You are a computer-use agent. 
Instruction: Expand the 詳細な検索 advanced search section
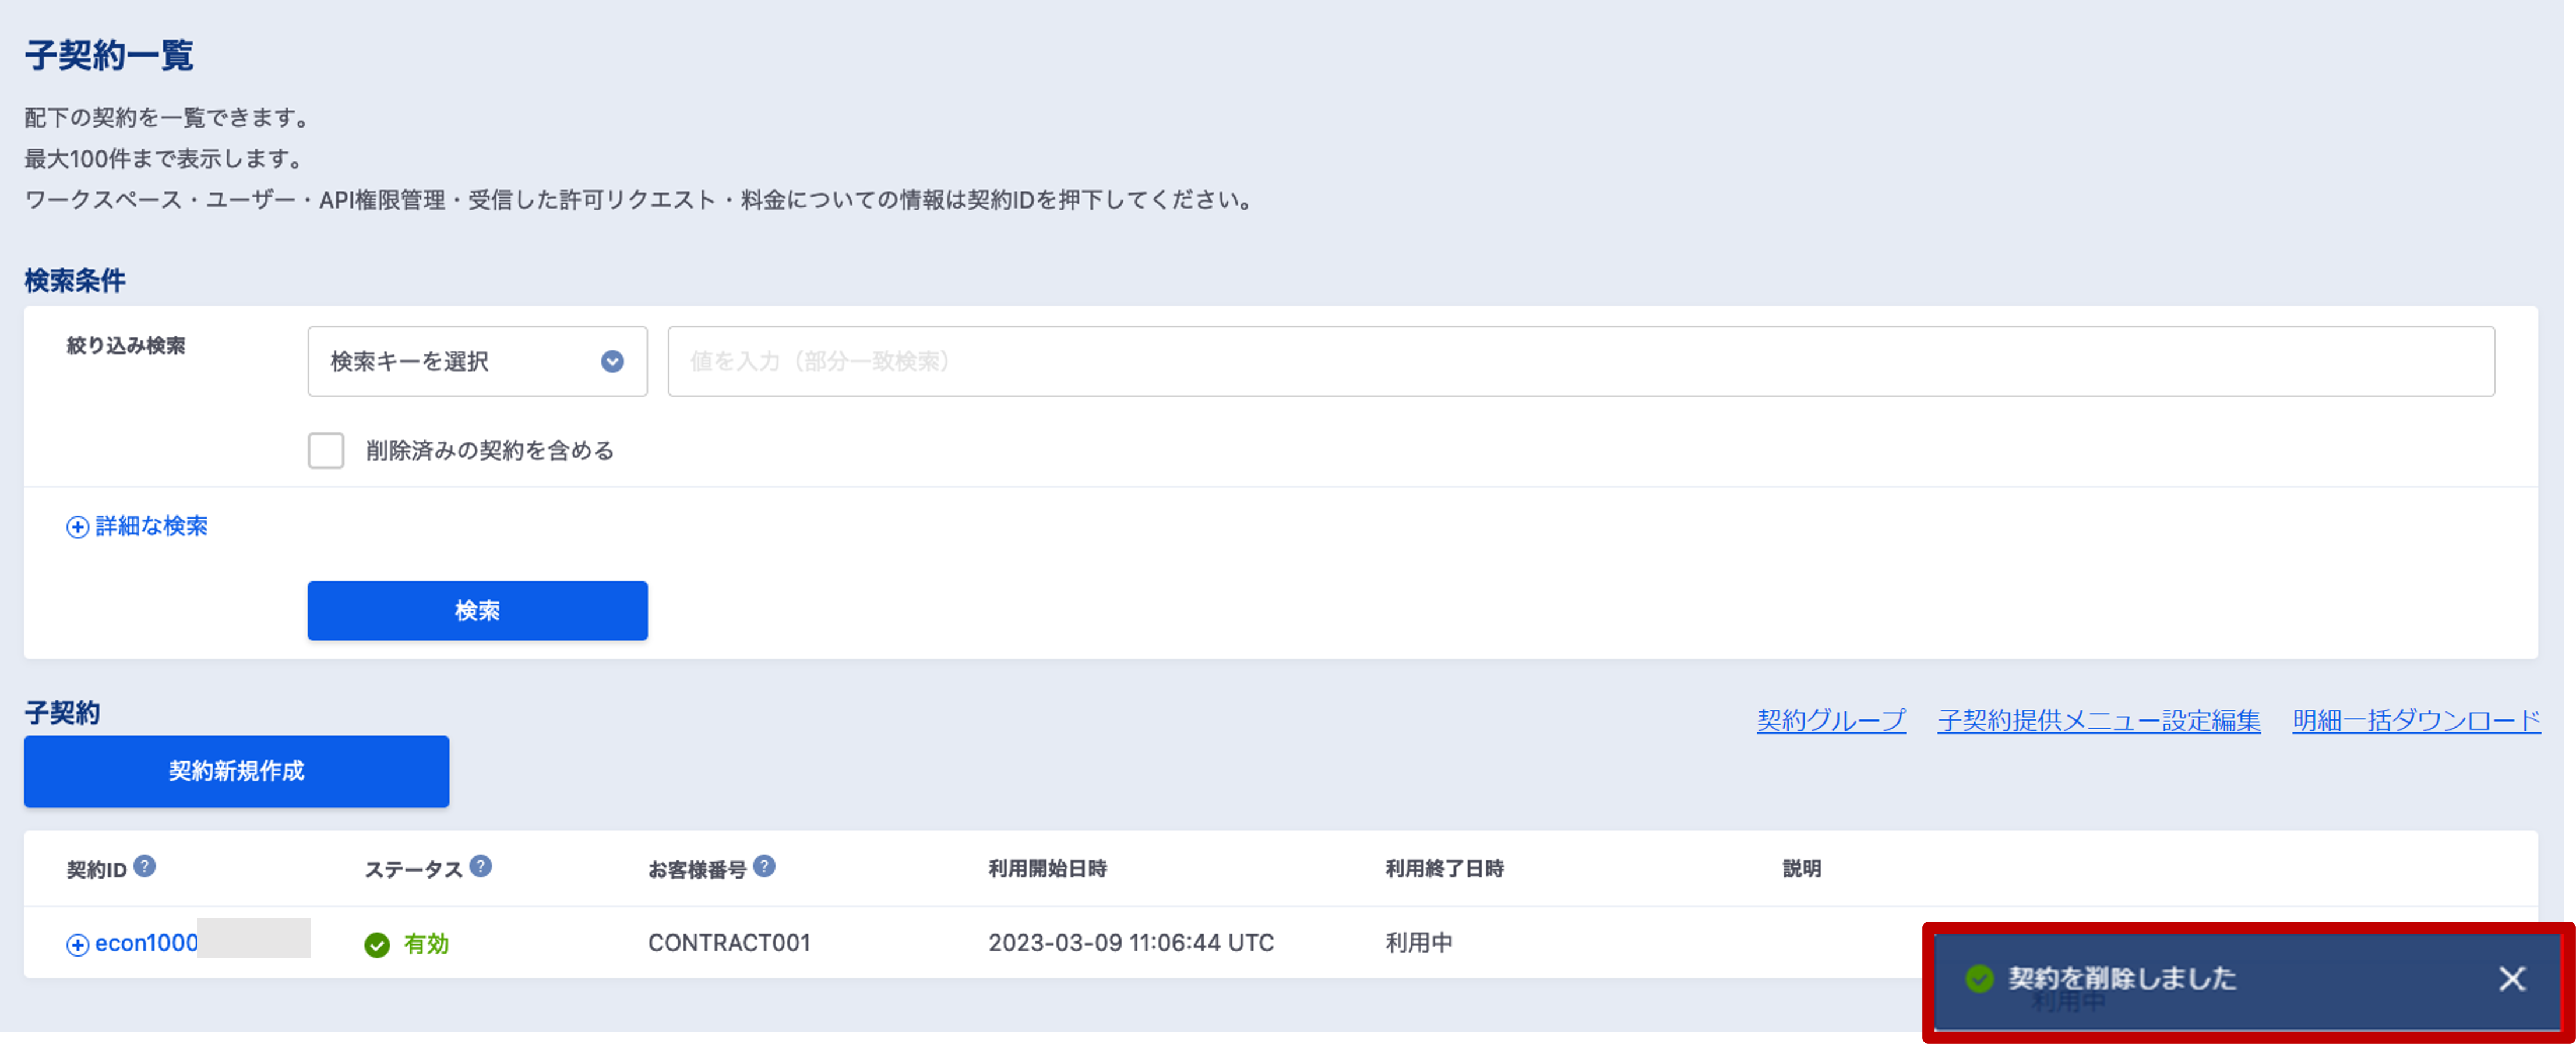(x=150, y=527)
